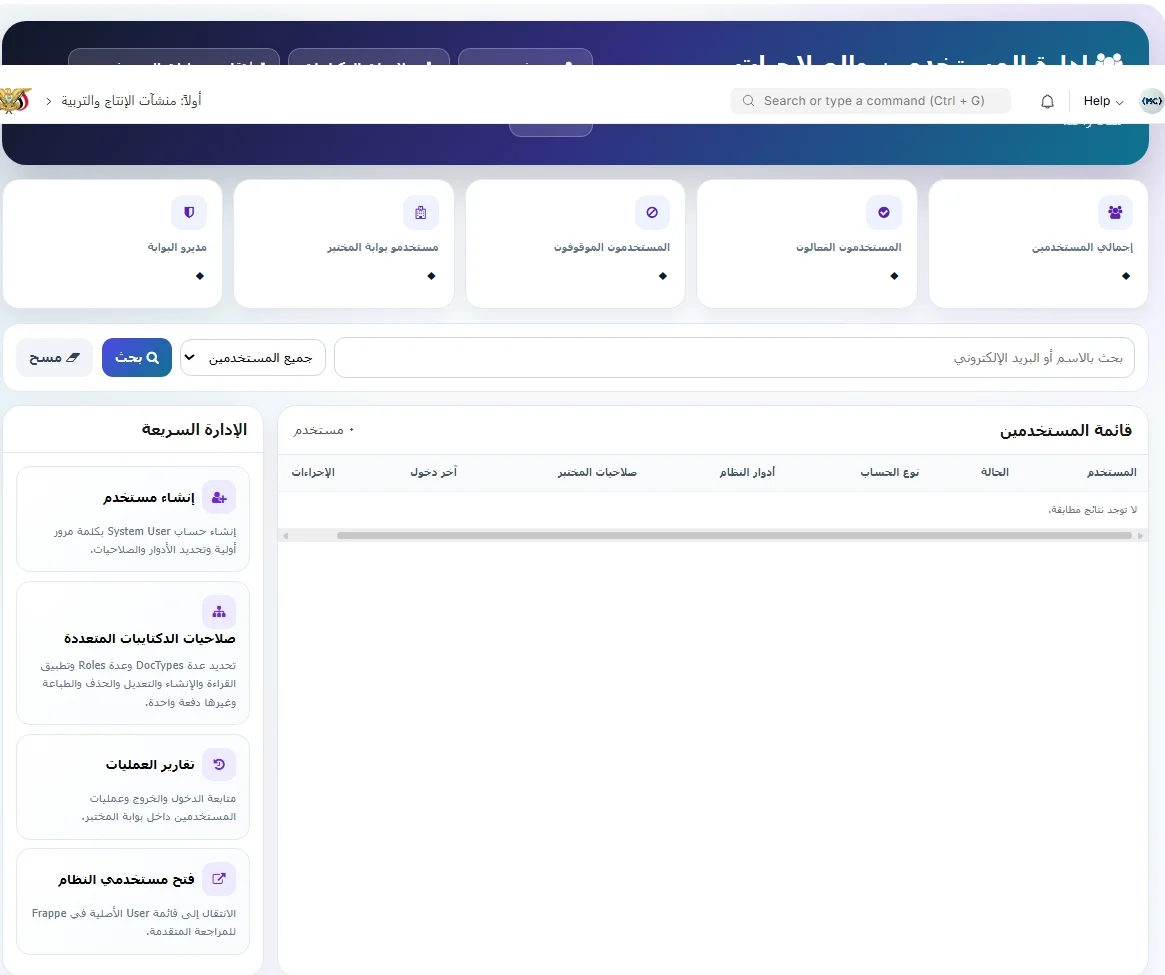Click the command search bar

point(871,101)
